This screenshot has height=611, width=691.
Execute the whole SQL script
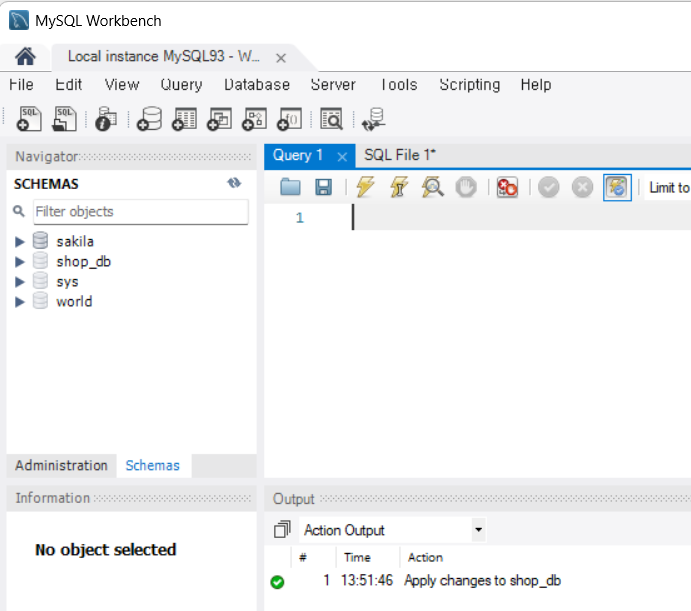pos(365,187)
